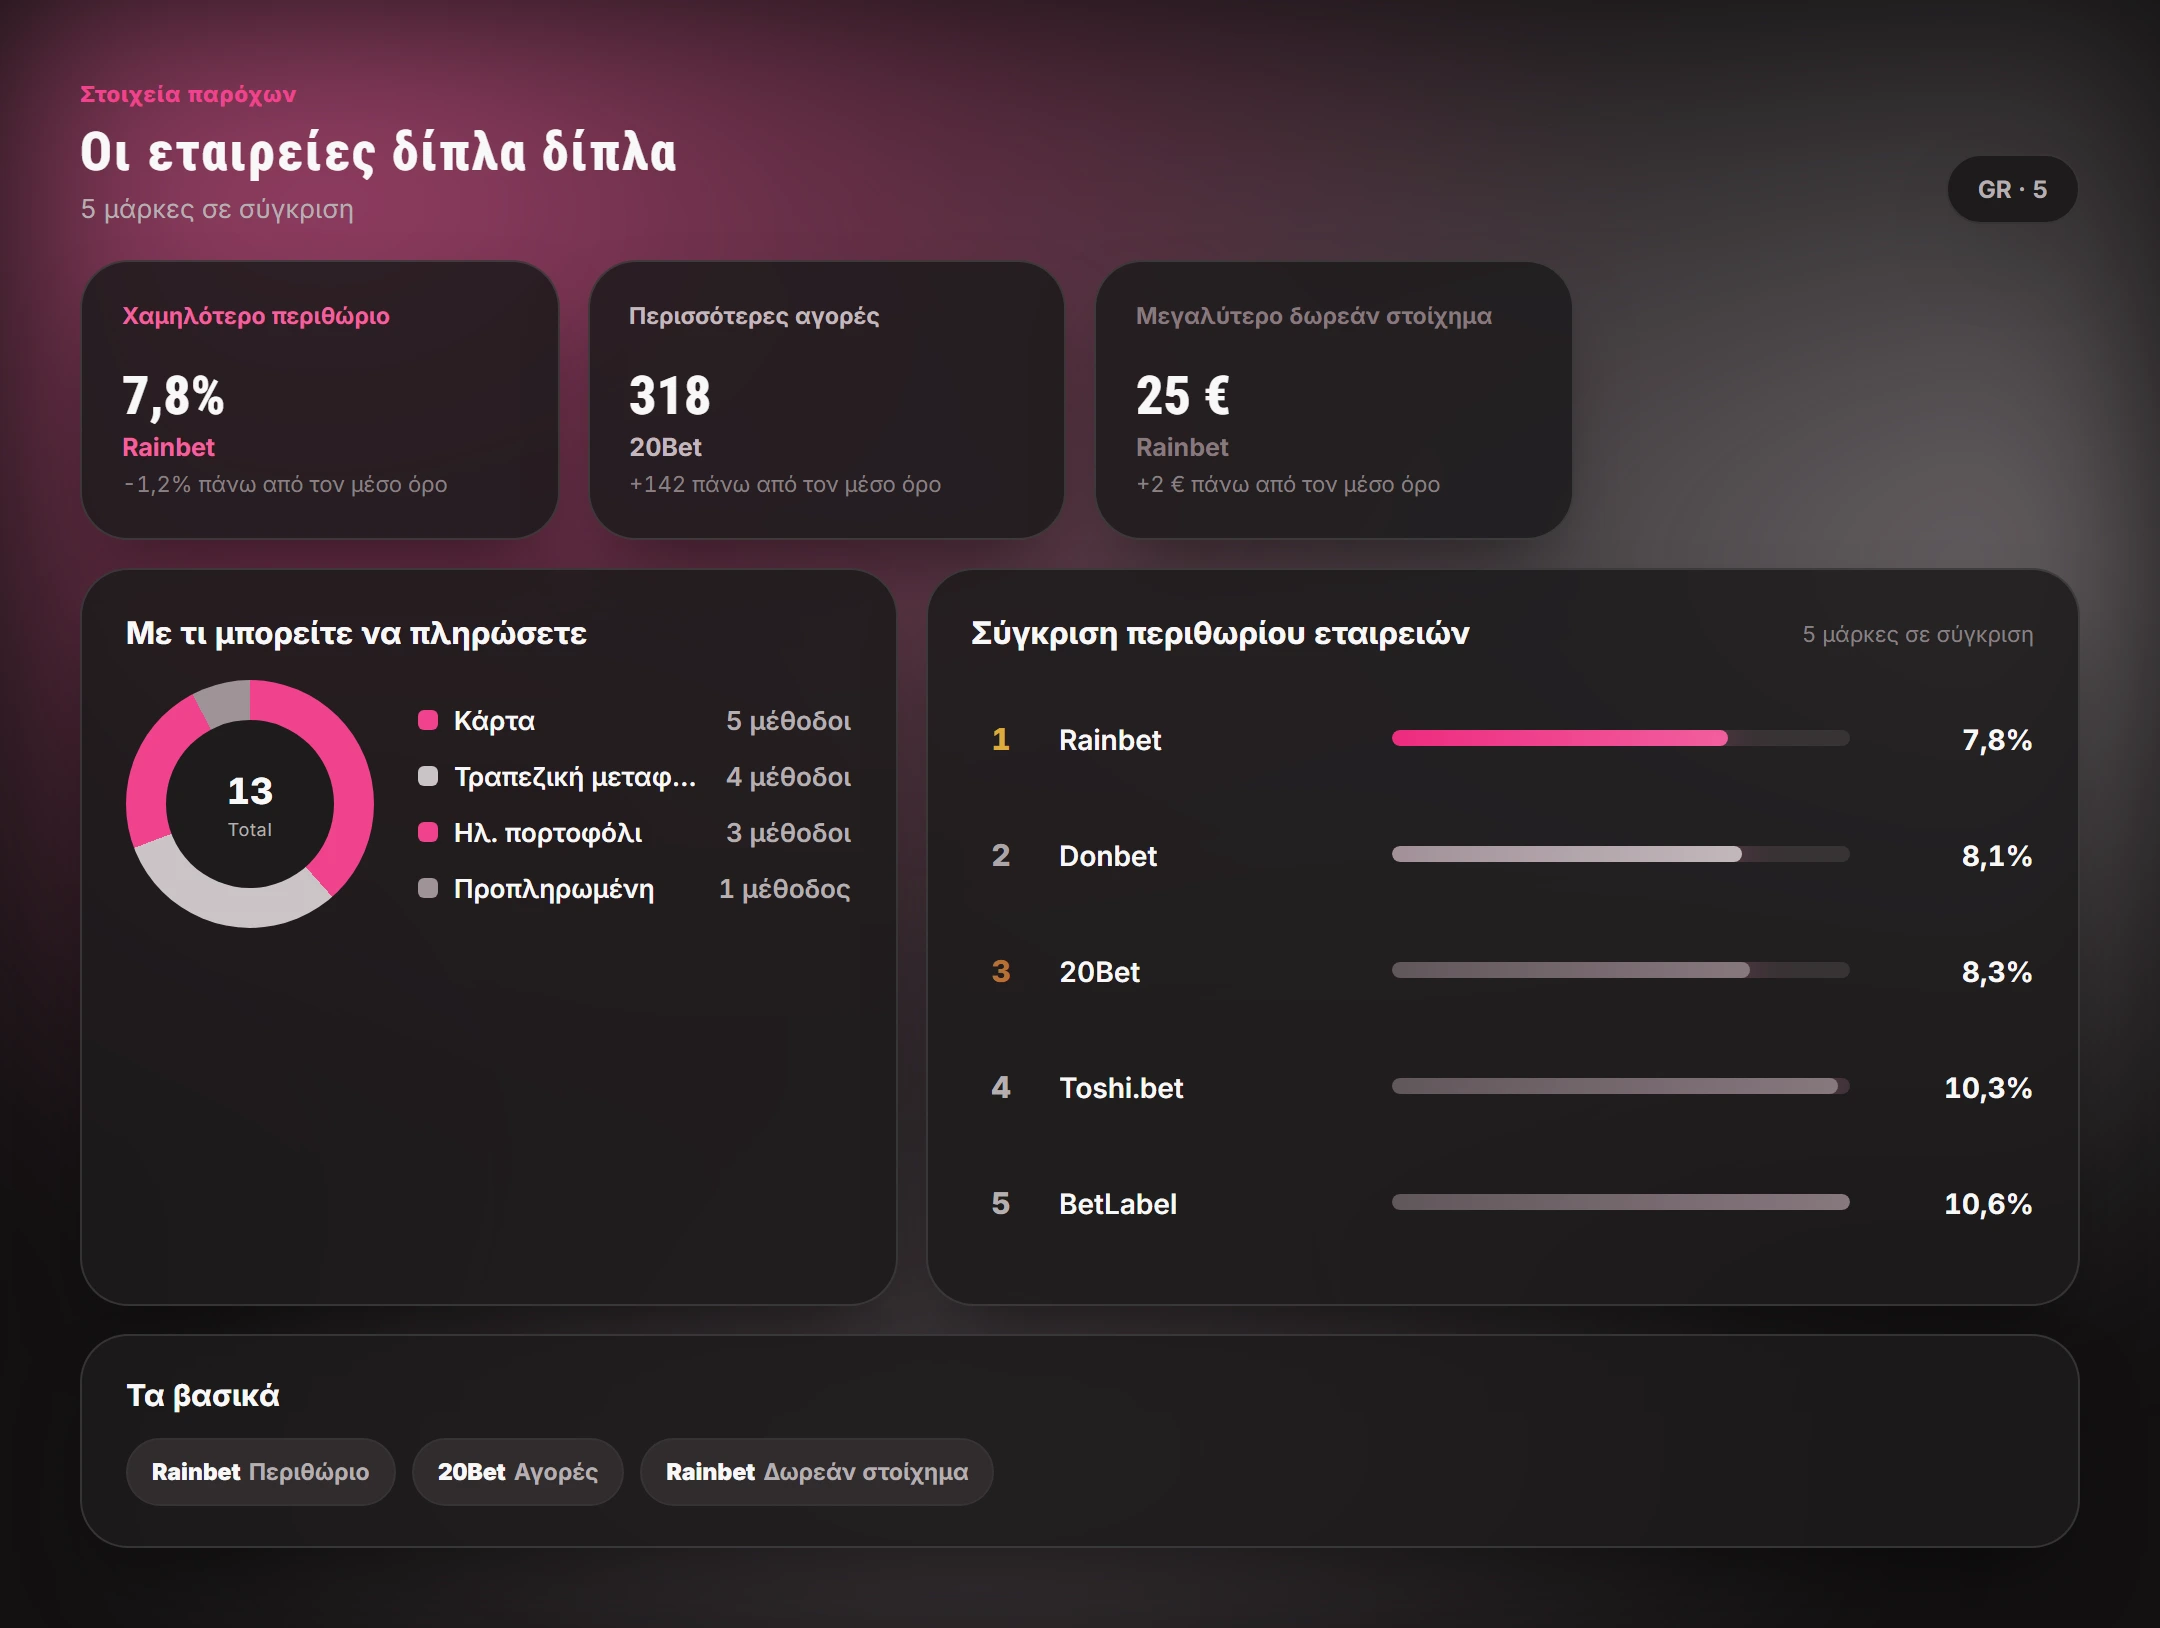Click the '3 μέθοδοι' count
2160x1628 pixels.
coord(788,833)
